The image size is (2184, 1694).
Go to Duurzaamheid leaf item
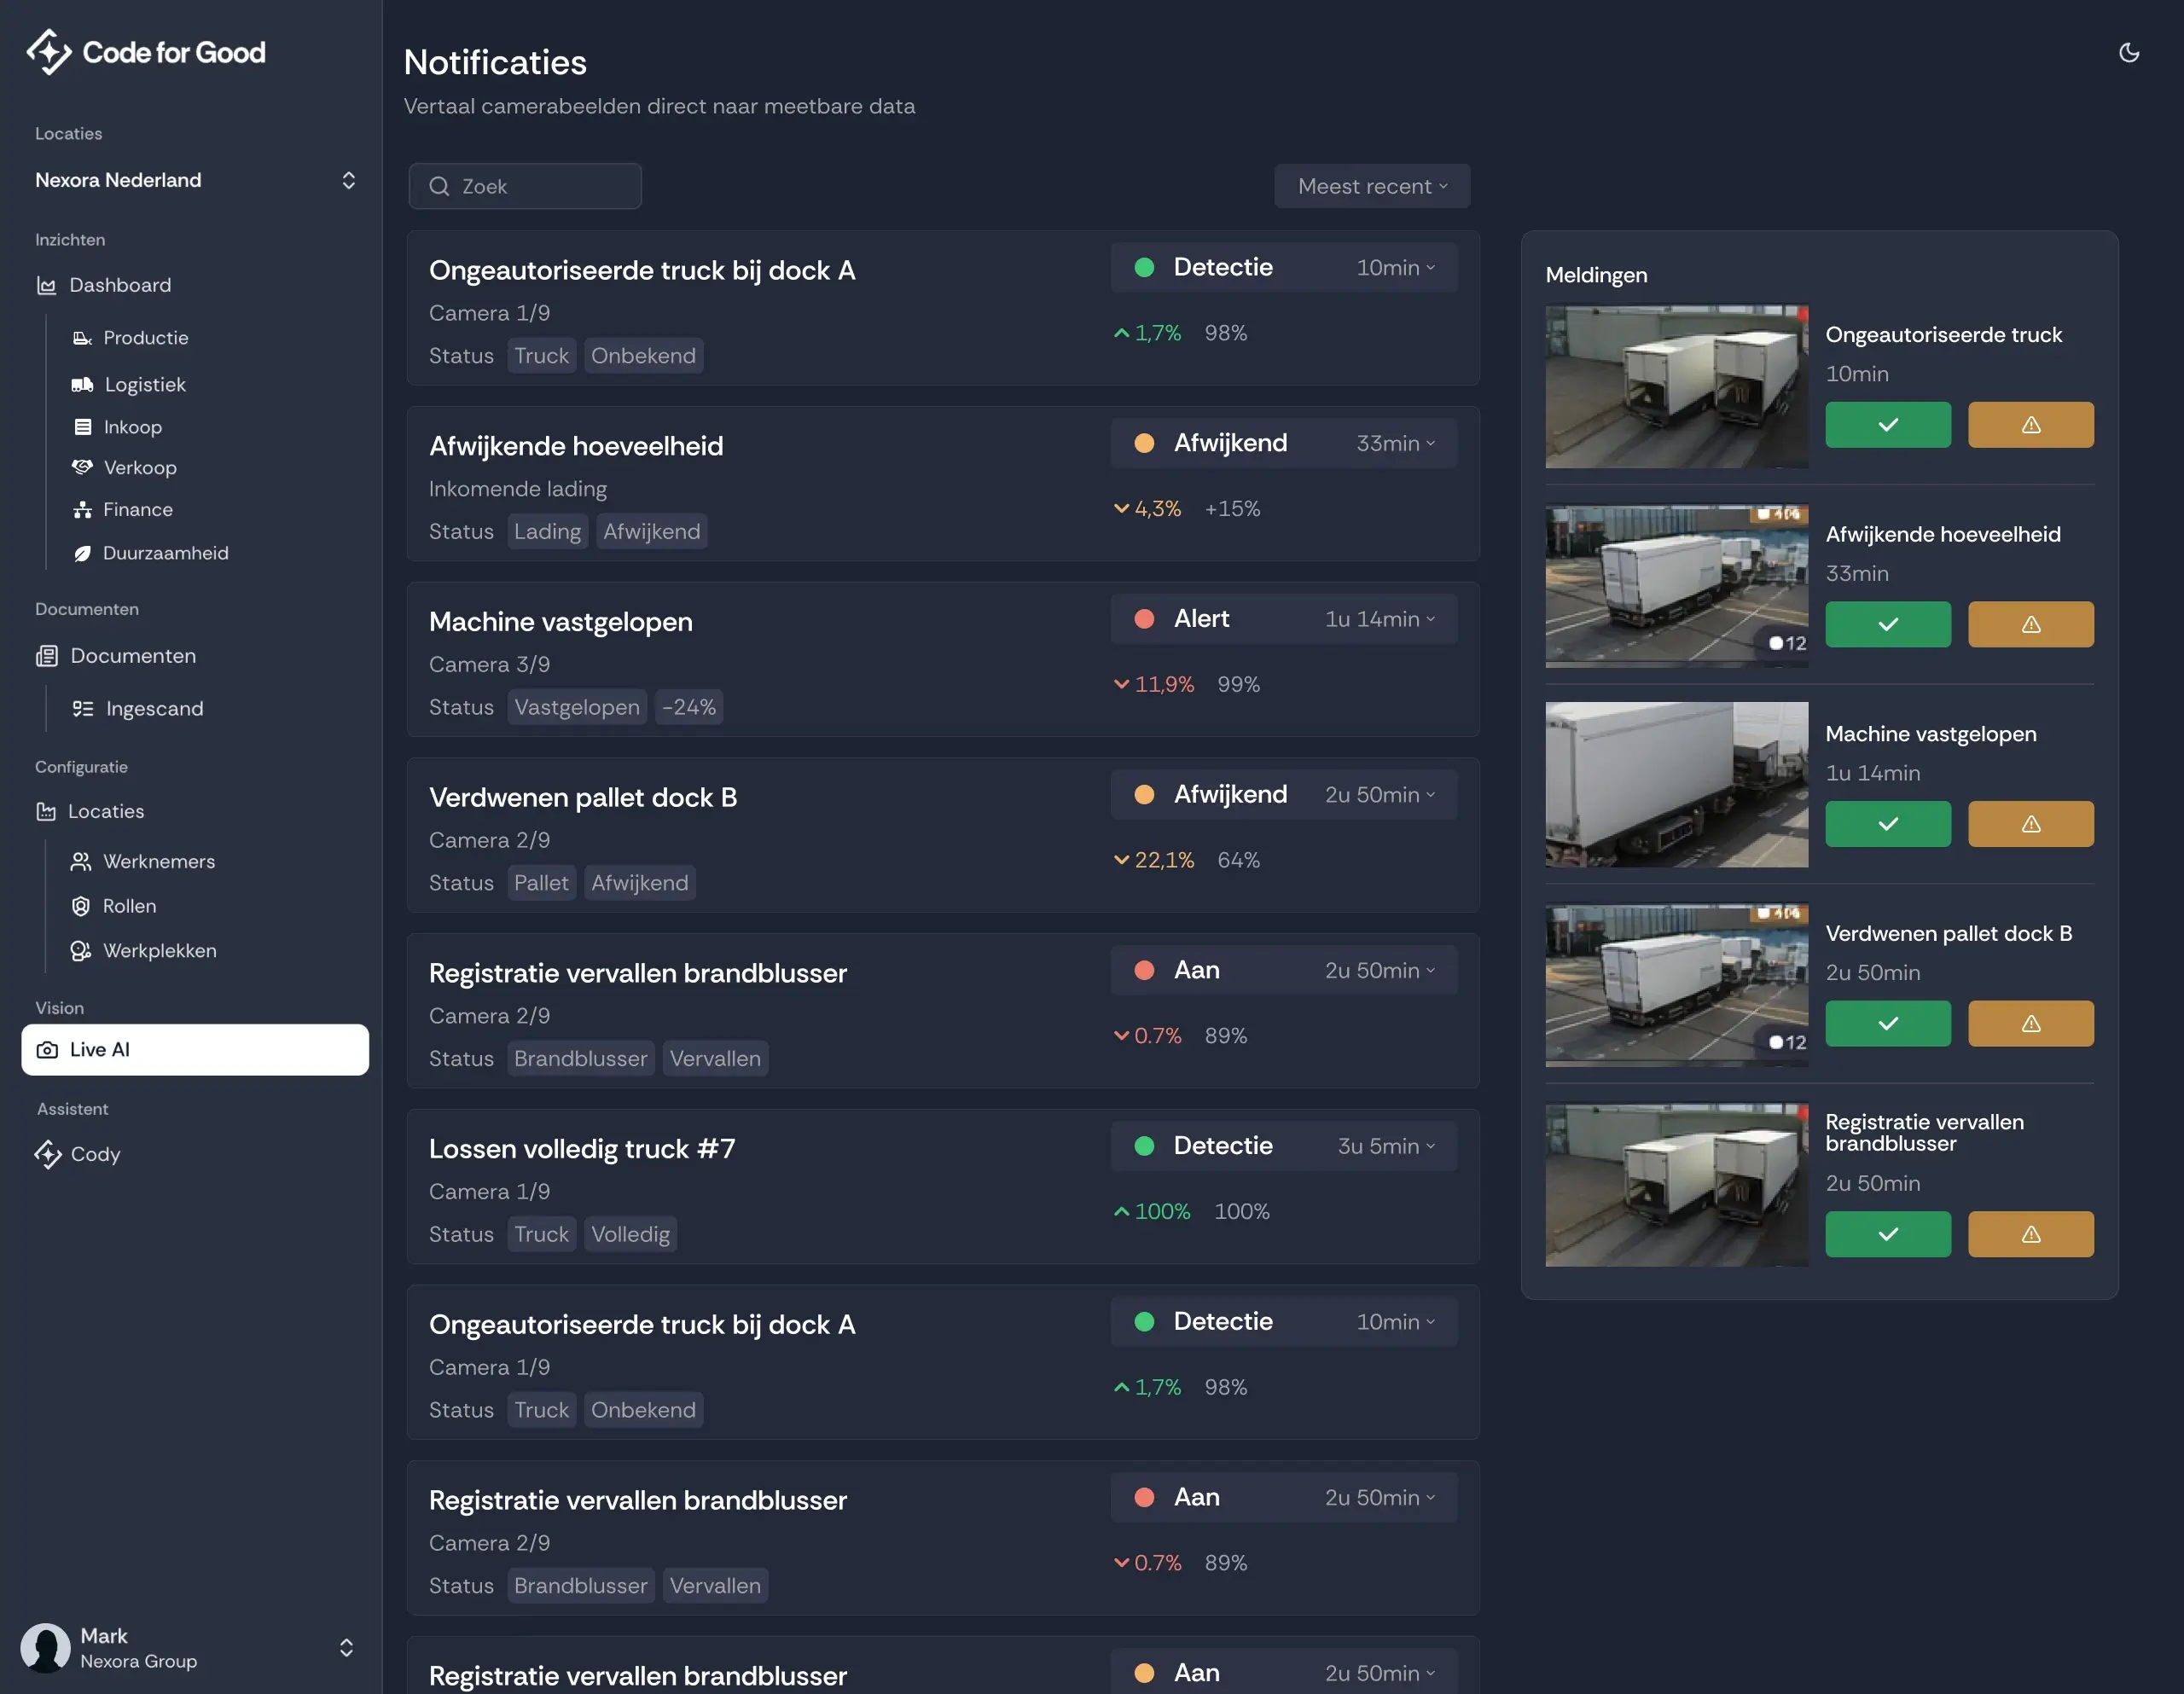pyautogui.click(x=165, y=553)
